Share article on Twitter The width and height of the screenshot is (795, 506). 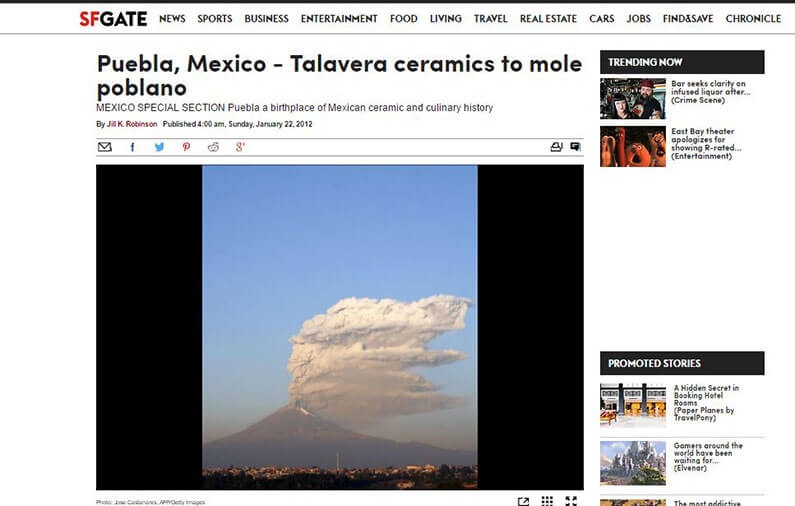(159, 147)
